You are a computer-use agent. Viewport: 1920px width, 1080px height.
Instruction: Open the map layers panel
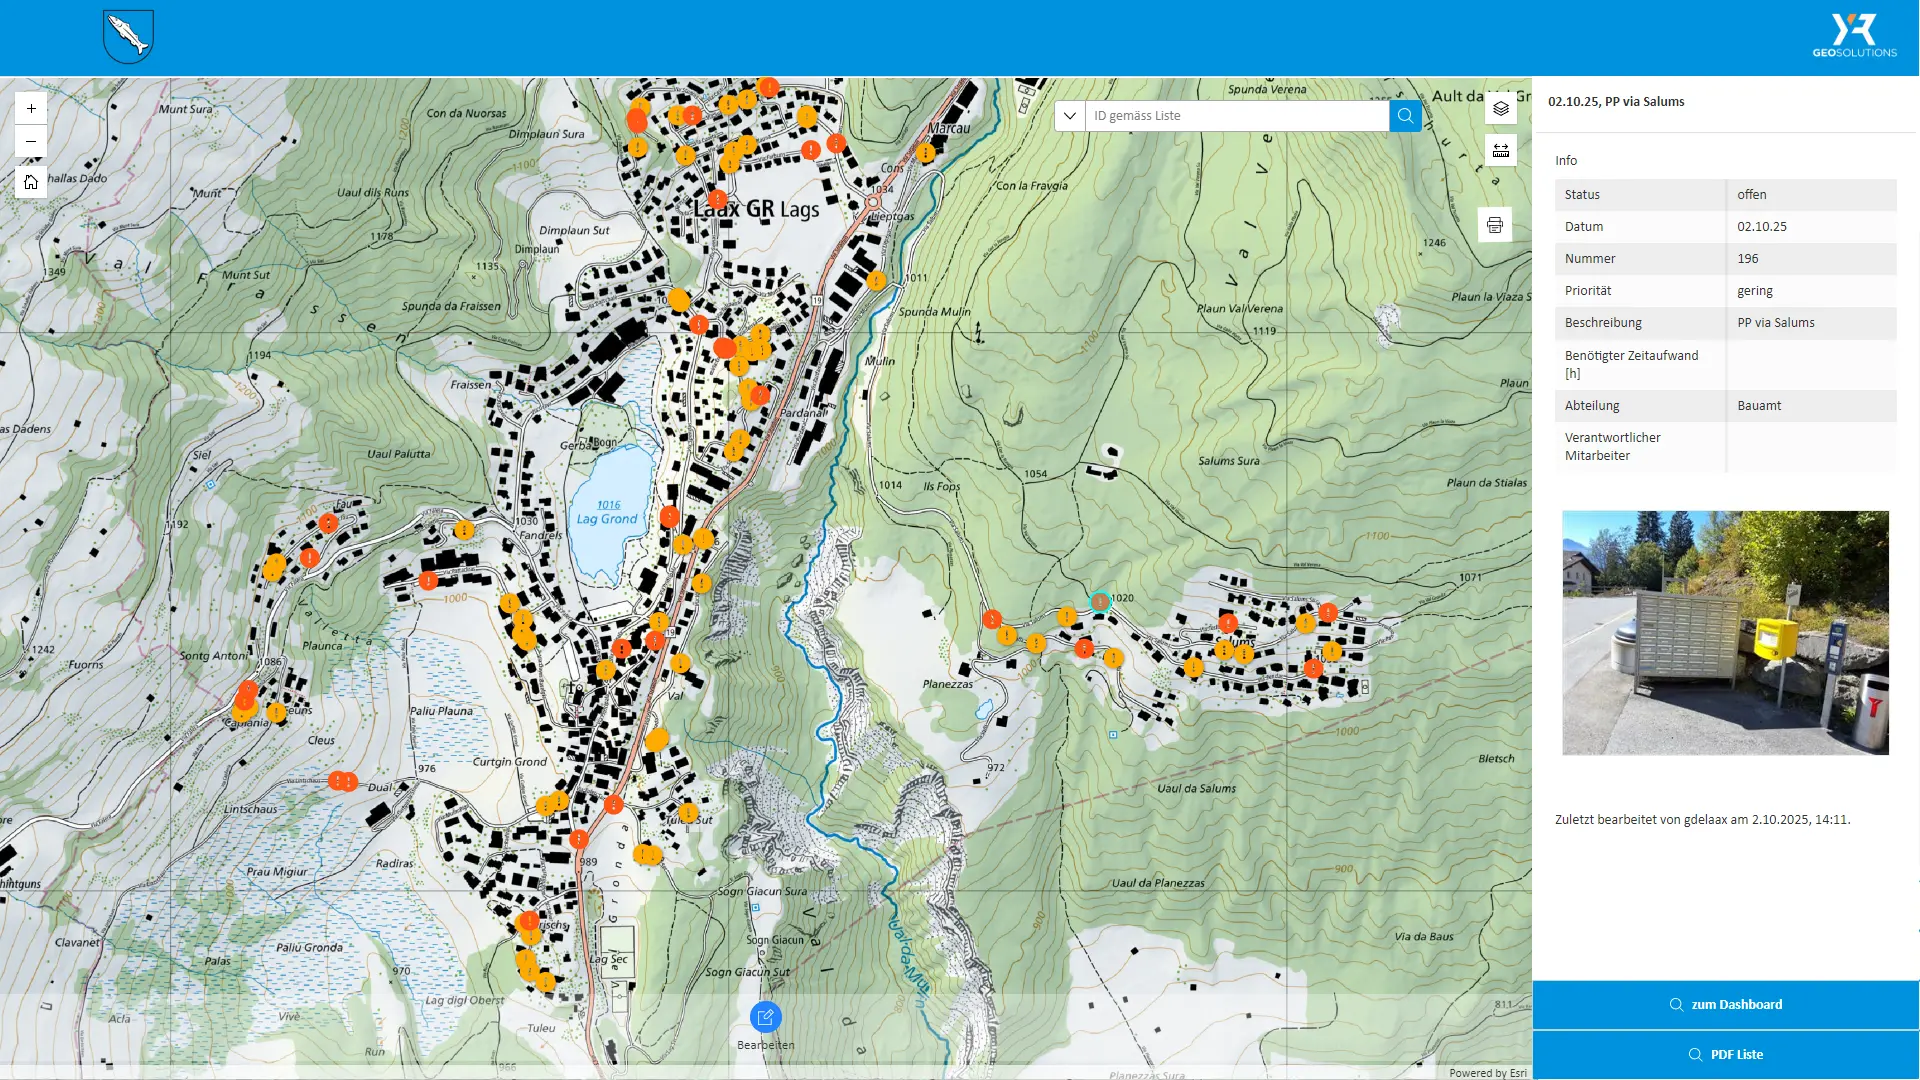[x=1500, y=109]
